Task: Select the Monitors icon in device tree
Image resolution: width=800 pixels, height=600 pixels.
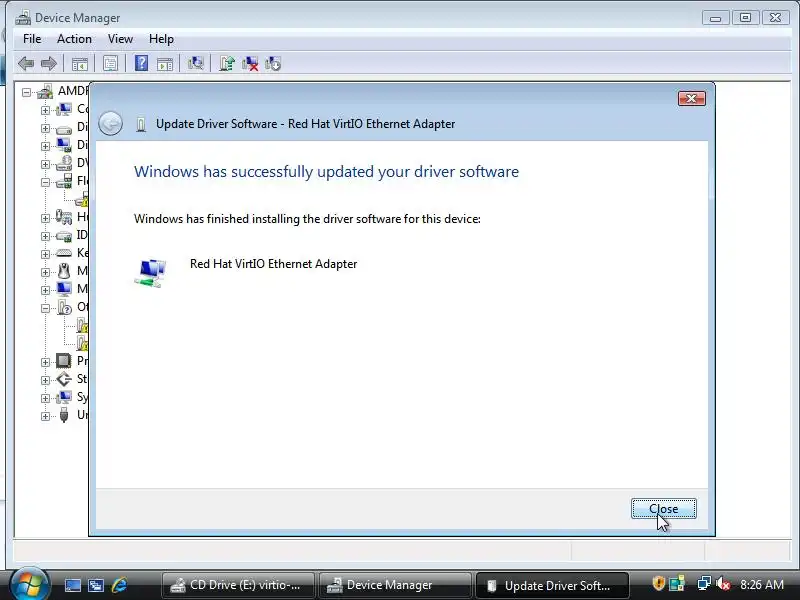Action: pyautogui.click(x=64, y=289)
